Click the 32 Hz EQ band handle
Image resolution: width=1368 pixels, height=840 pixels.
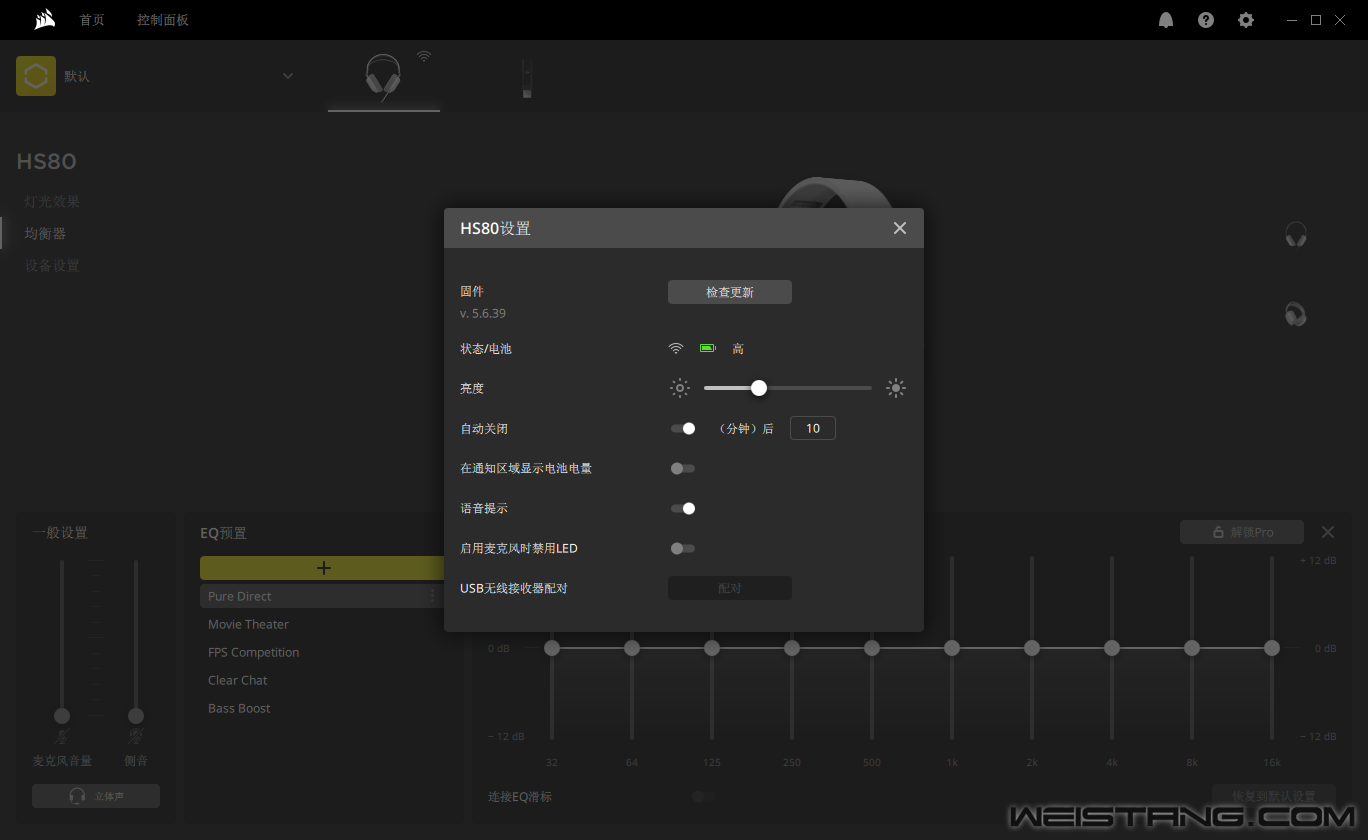[552, 648]
